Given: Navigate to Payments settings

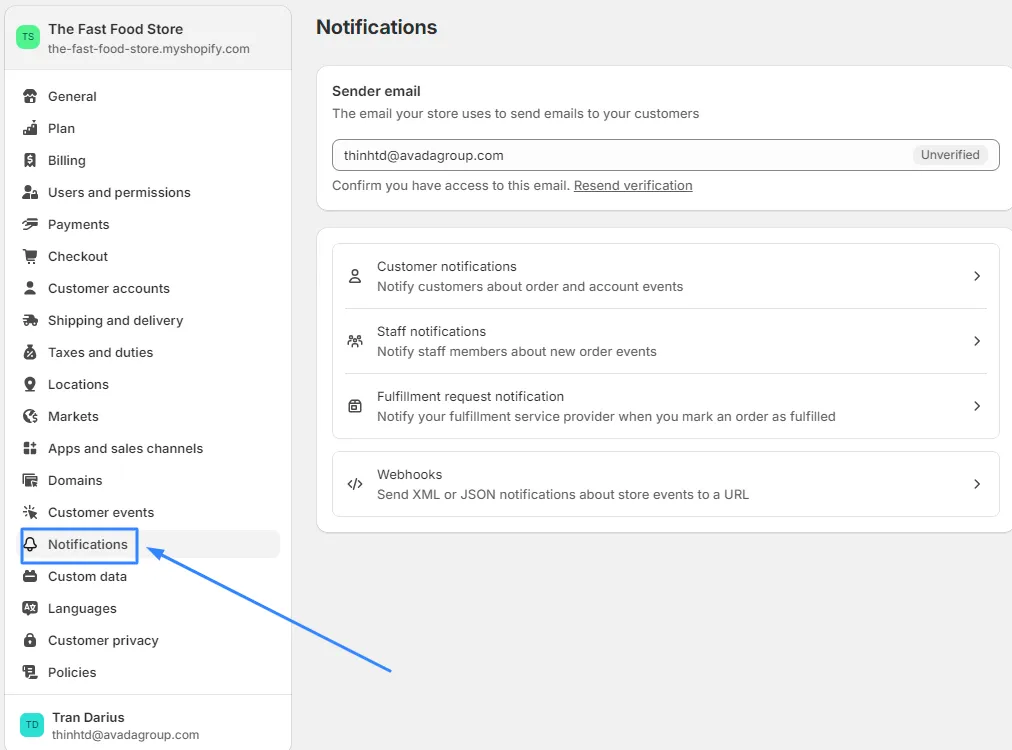Looking at the screenshot, I should pyautogui.click(x=79, y=224).
